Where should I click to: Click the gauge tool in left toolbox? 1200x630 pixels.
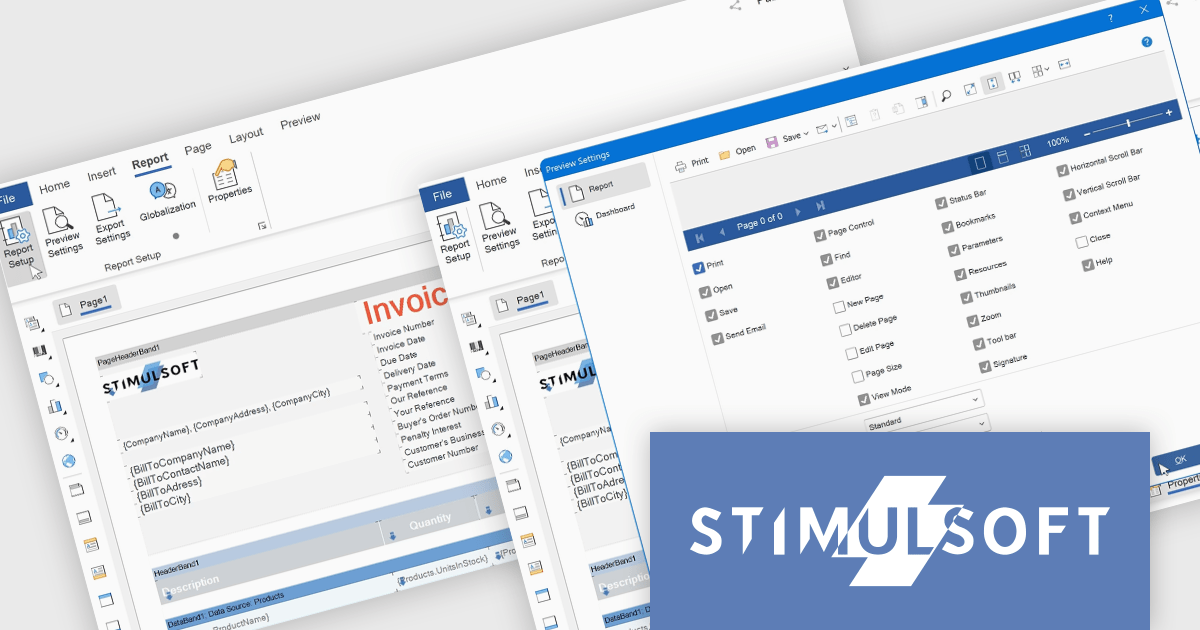coord(62,434)
